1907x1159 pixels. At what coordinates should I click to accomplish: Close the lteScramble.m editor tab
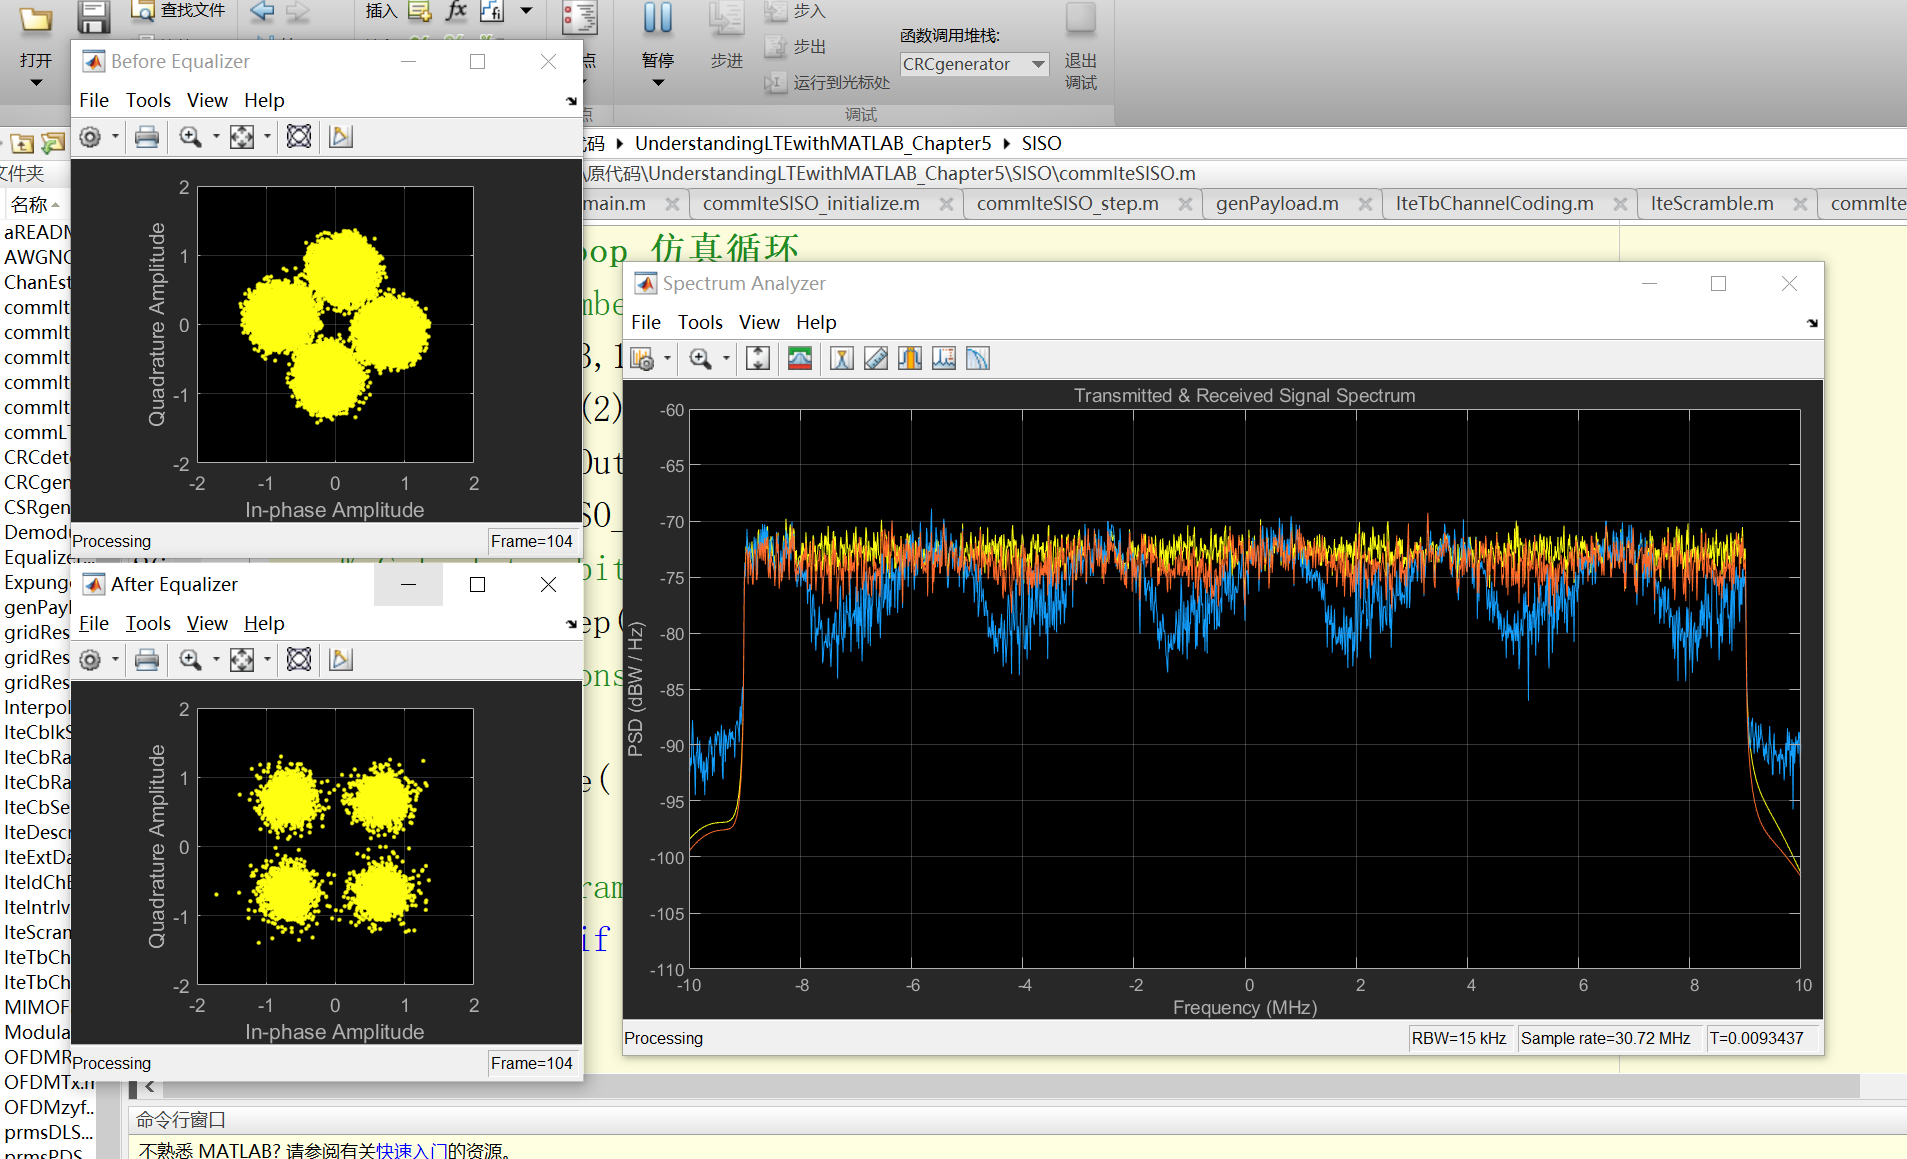click(1800, 204)
